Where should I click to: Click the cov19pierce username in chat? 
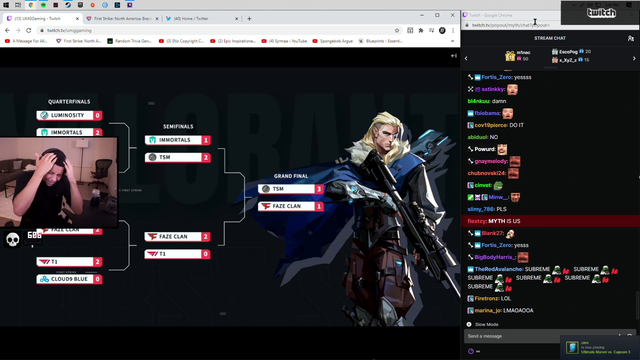coord(491,125)
